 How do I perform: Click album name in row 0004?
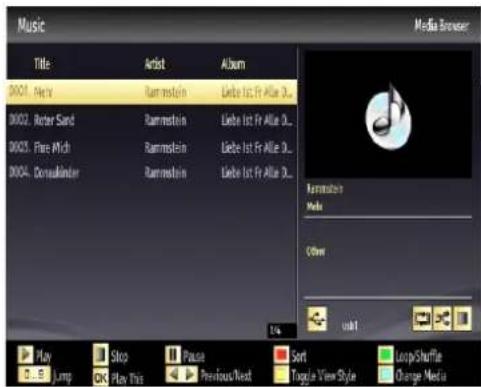[x=257, y=173]
